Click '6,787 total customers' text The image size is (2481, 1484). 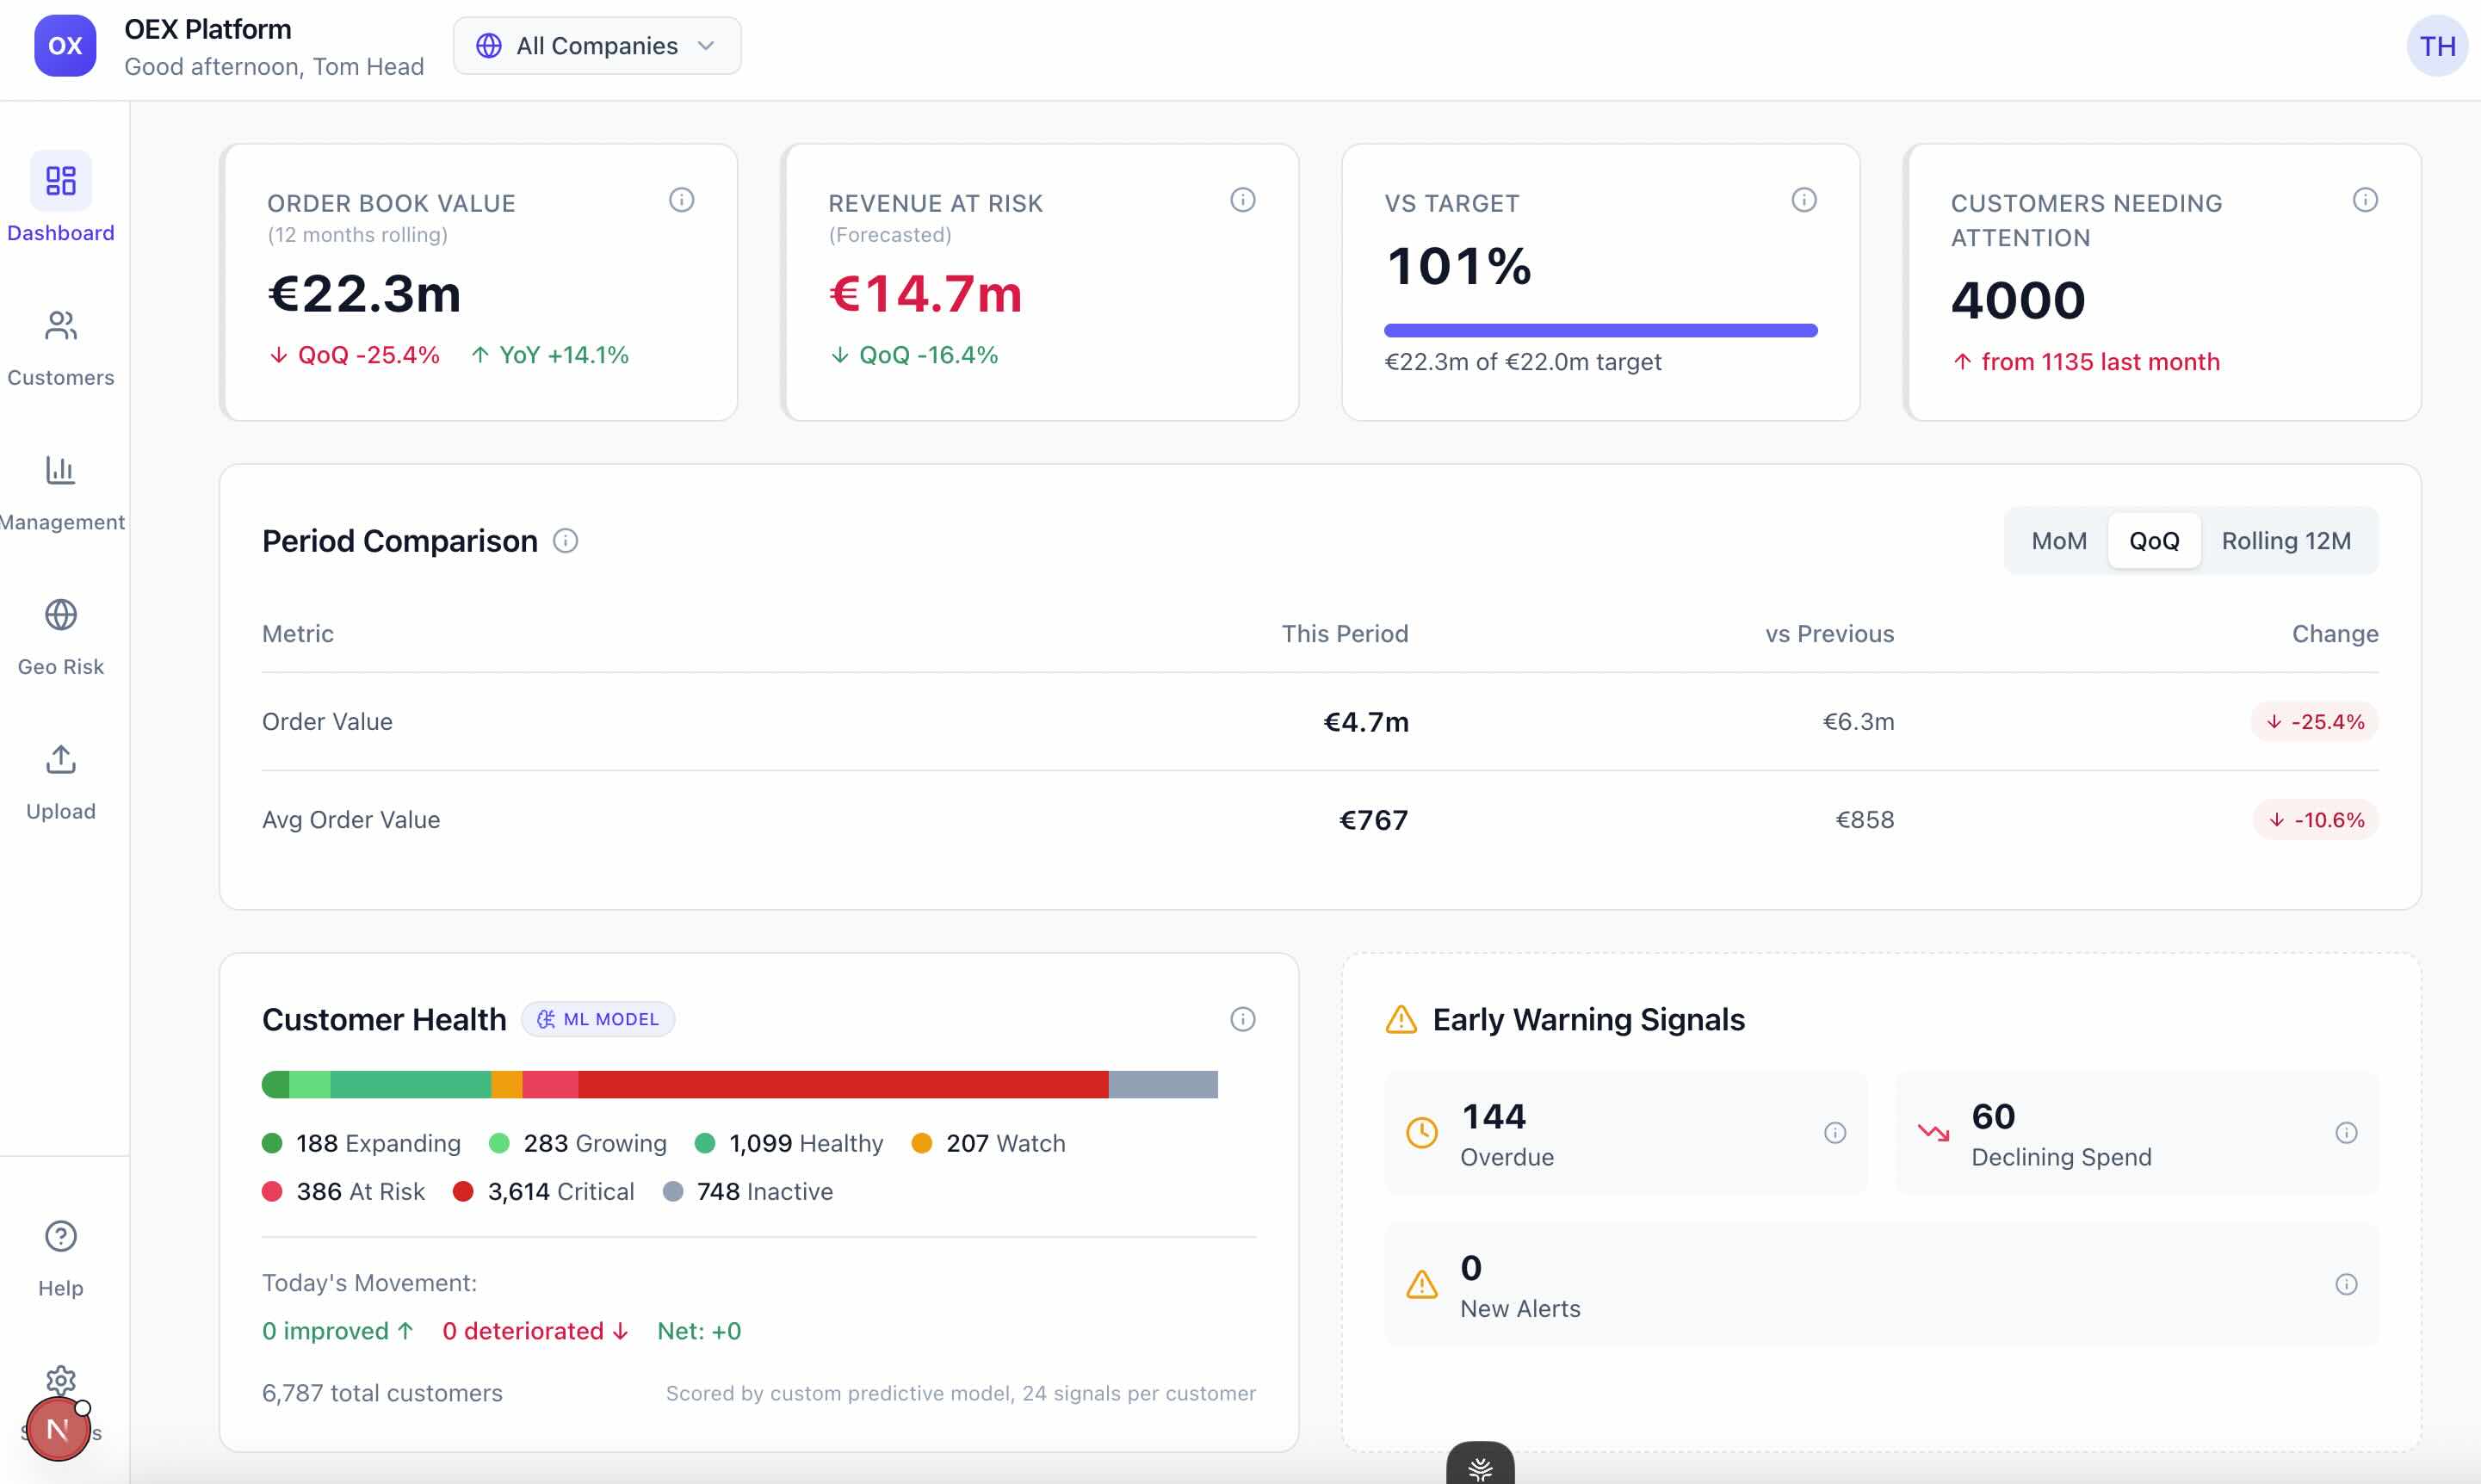click(382, 1393)
